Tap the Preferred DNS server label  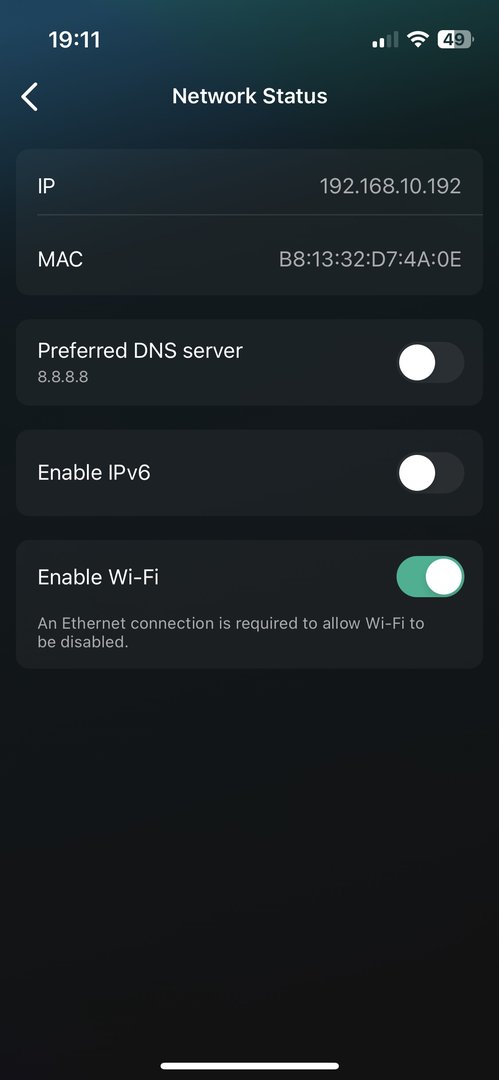pos(140,351)
